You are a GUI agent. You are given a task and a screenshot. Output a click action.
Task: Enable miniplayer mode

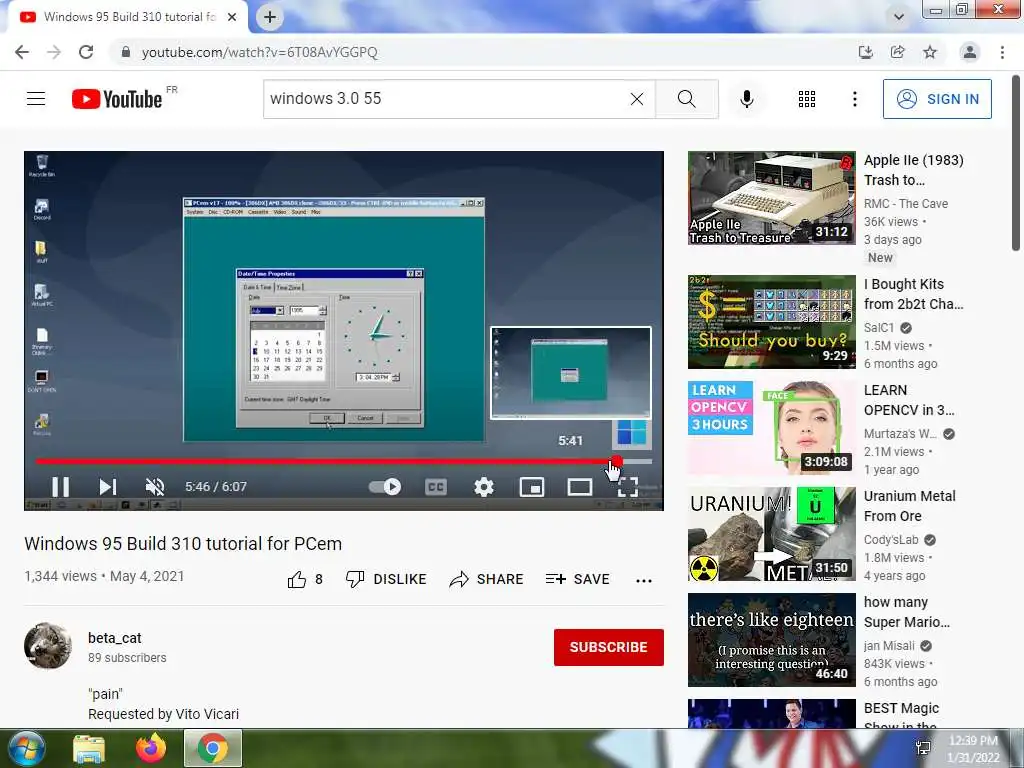click(532, 487)
